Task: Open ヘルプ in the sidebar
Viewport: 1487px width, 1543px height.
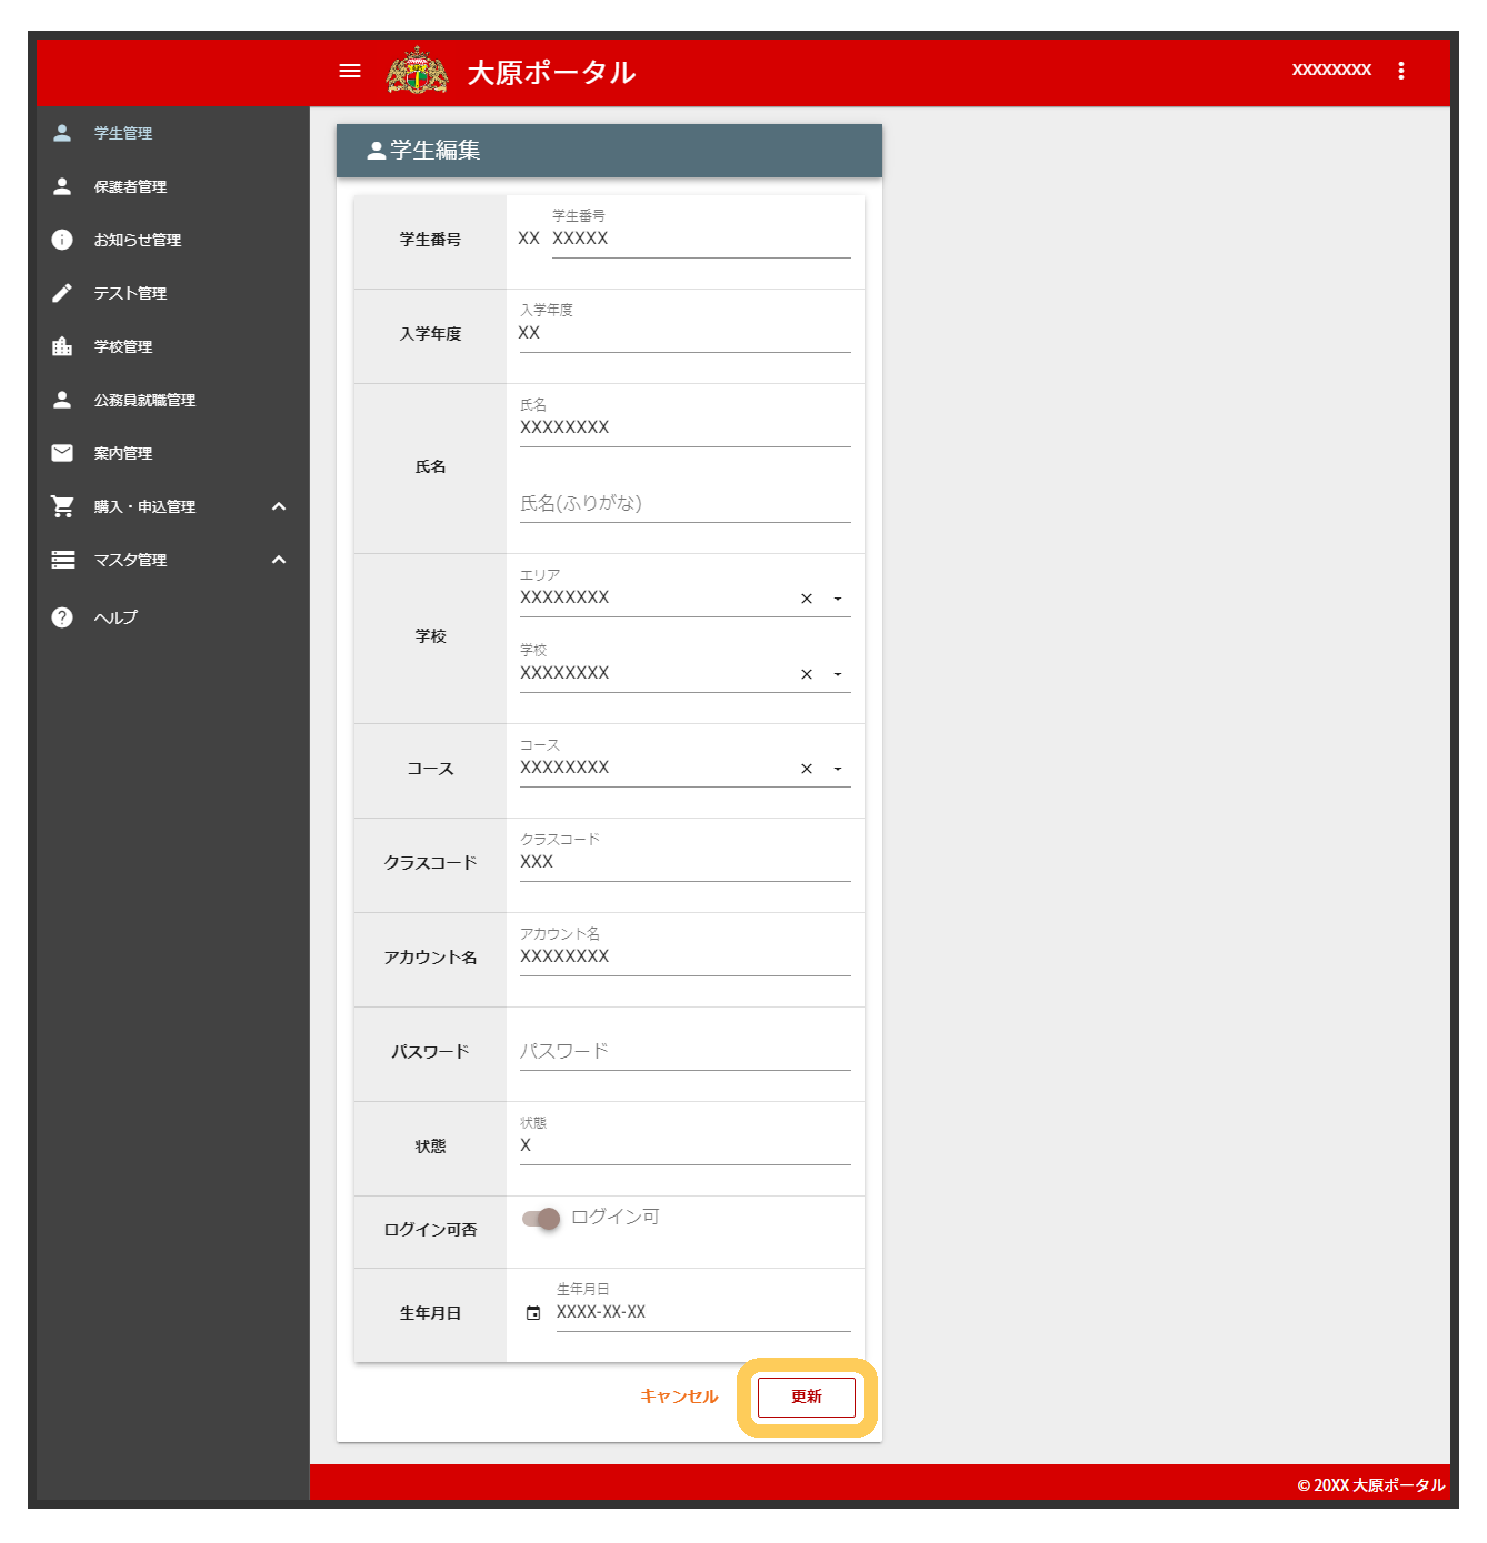Action: tap(173, 617)
